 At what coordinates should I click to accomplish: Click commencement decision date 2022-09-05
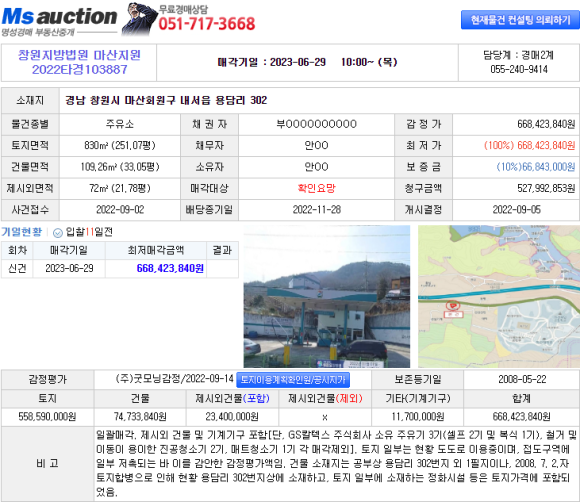(516, 210)
